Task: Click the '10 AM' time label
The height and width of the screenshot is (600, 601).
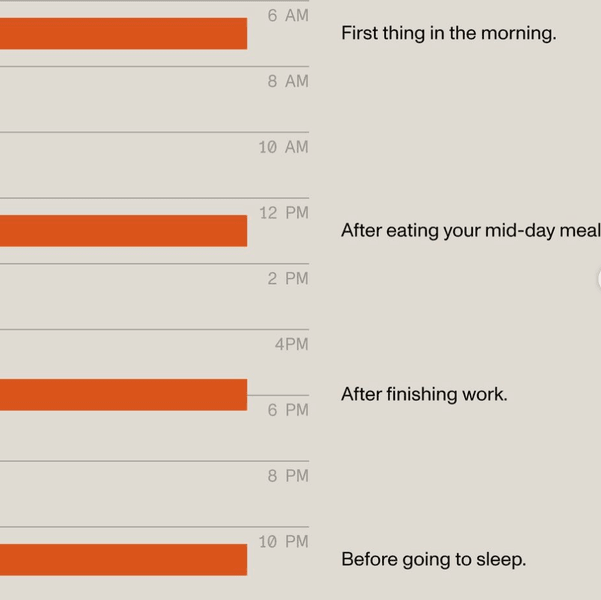Action: point(283,147)
